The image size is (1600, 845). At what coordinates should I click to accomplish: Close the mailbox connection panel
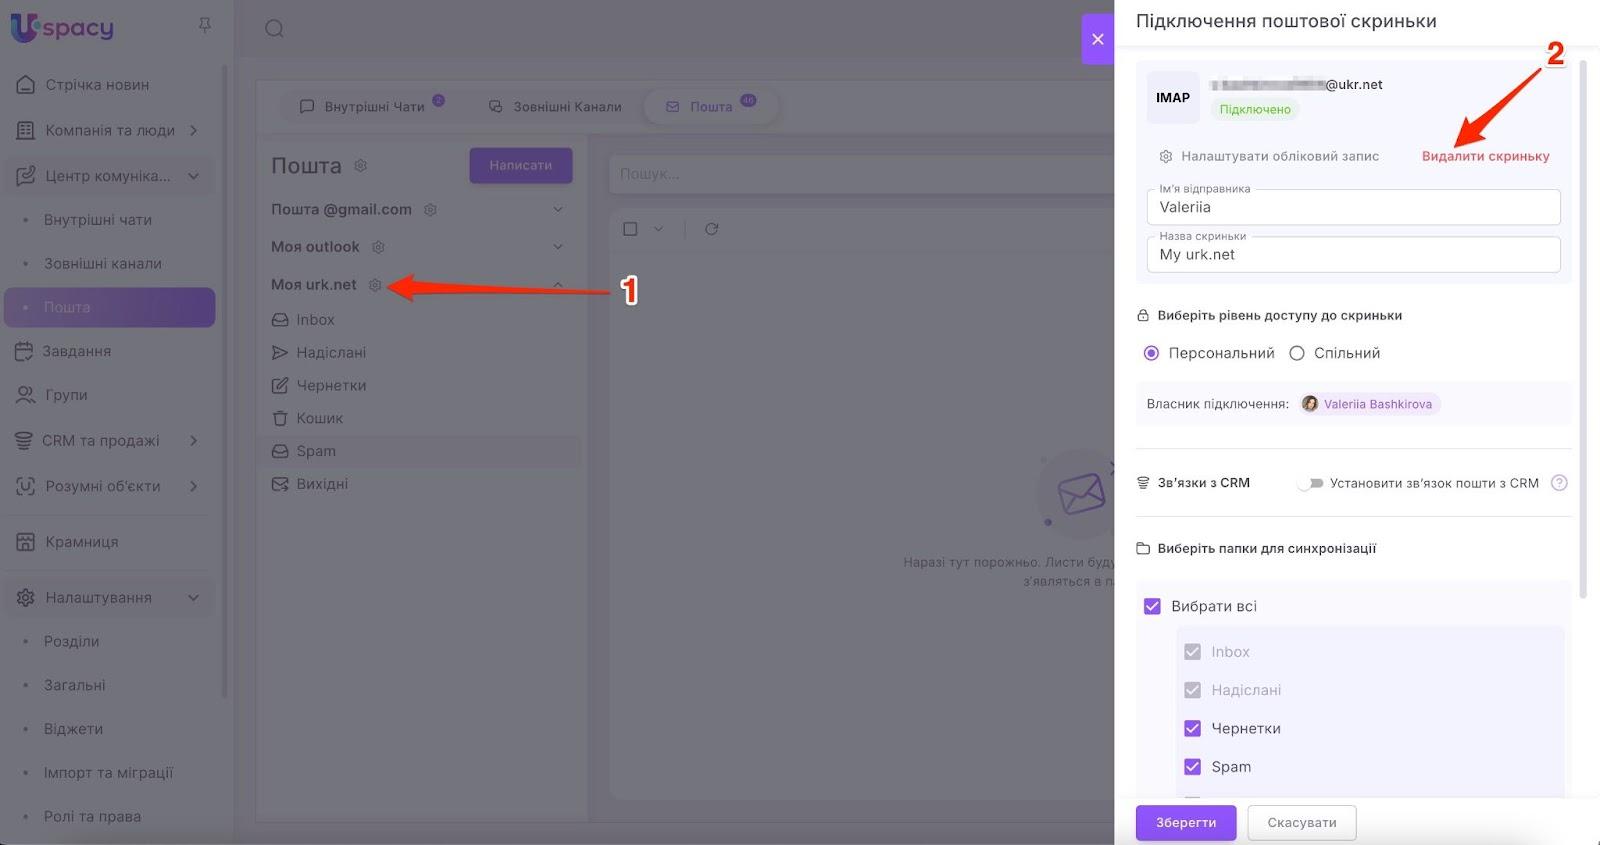pos(1098,39)
